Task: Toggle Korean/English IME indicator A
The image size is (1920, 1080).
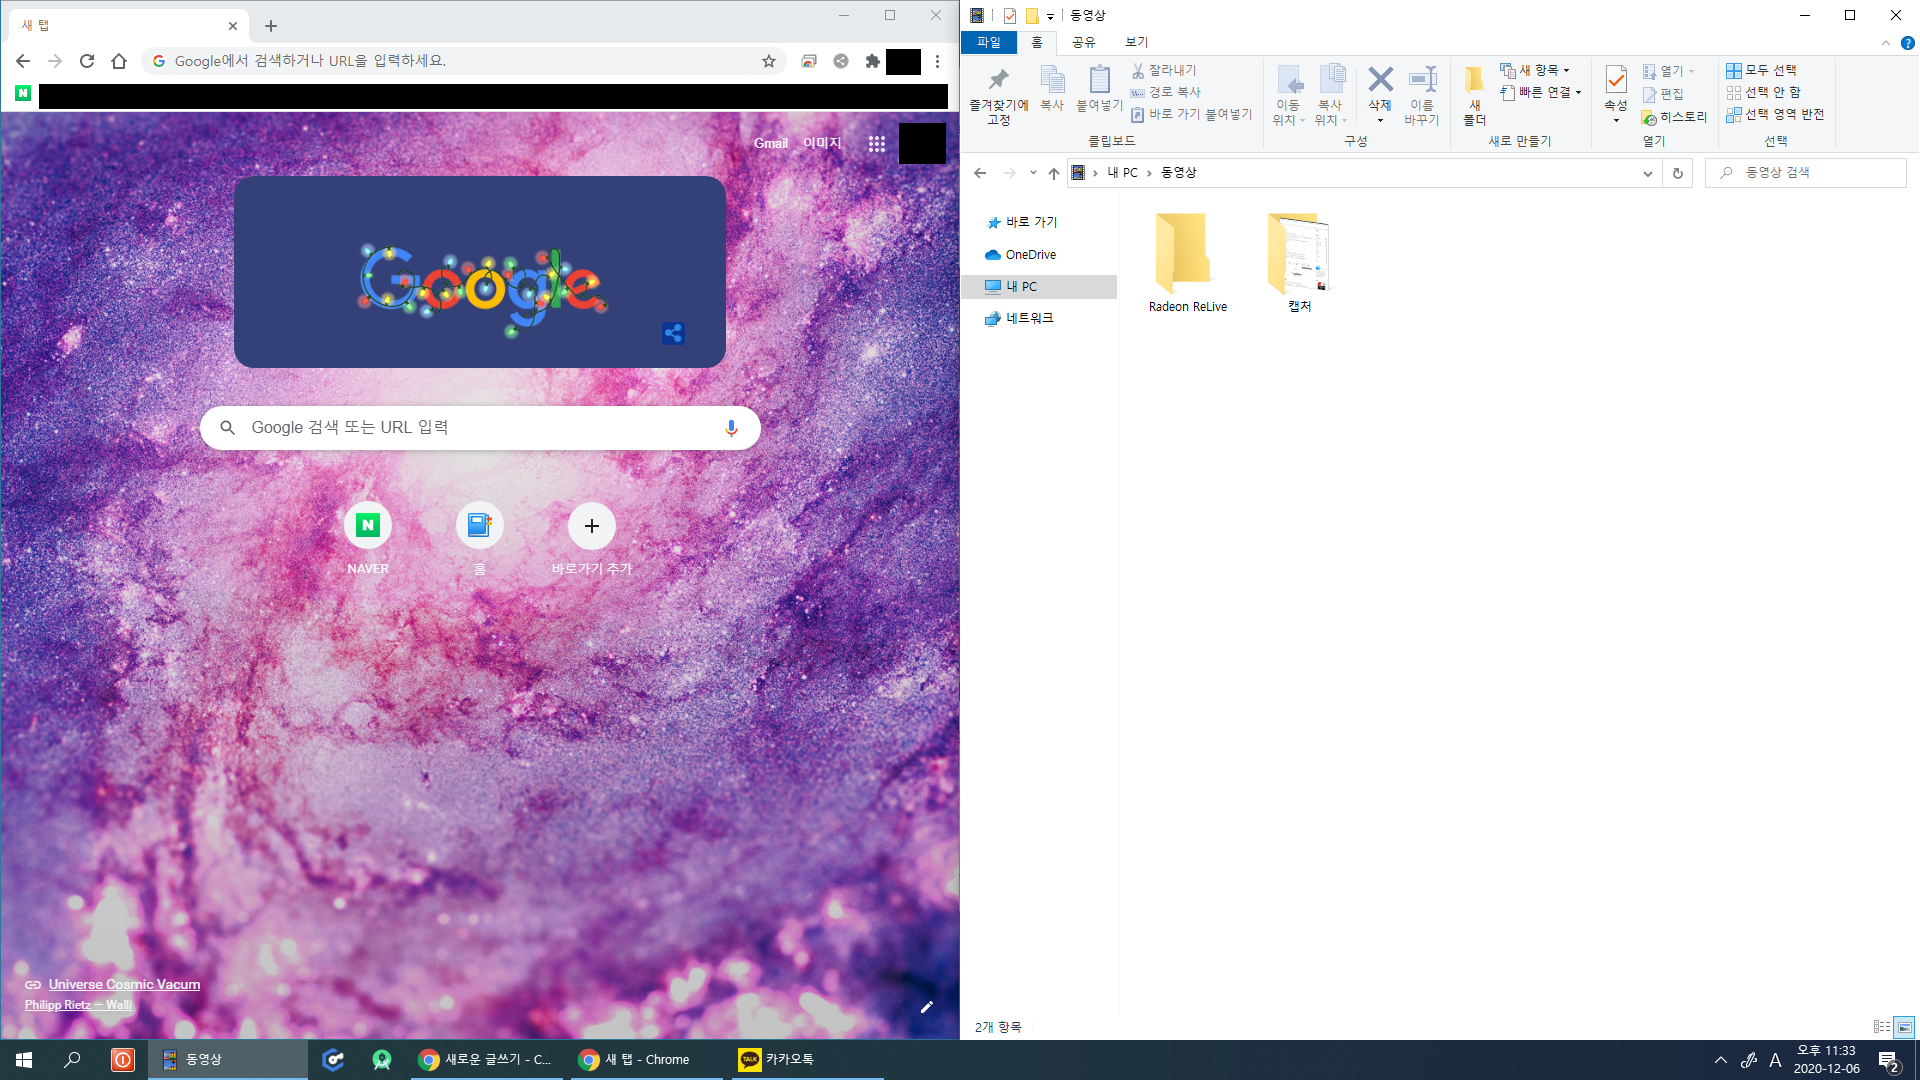Action: click(x=1775, y=1060)
